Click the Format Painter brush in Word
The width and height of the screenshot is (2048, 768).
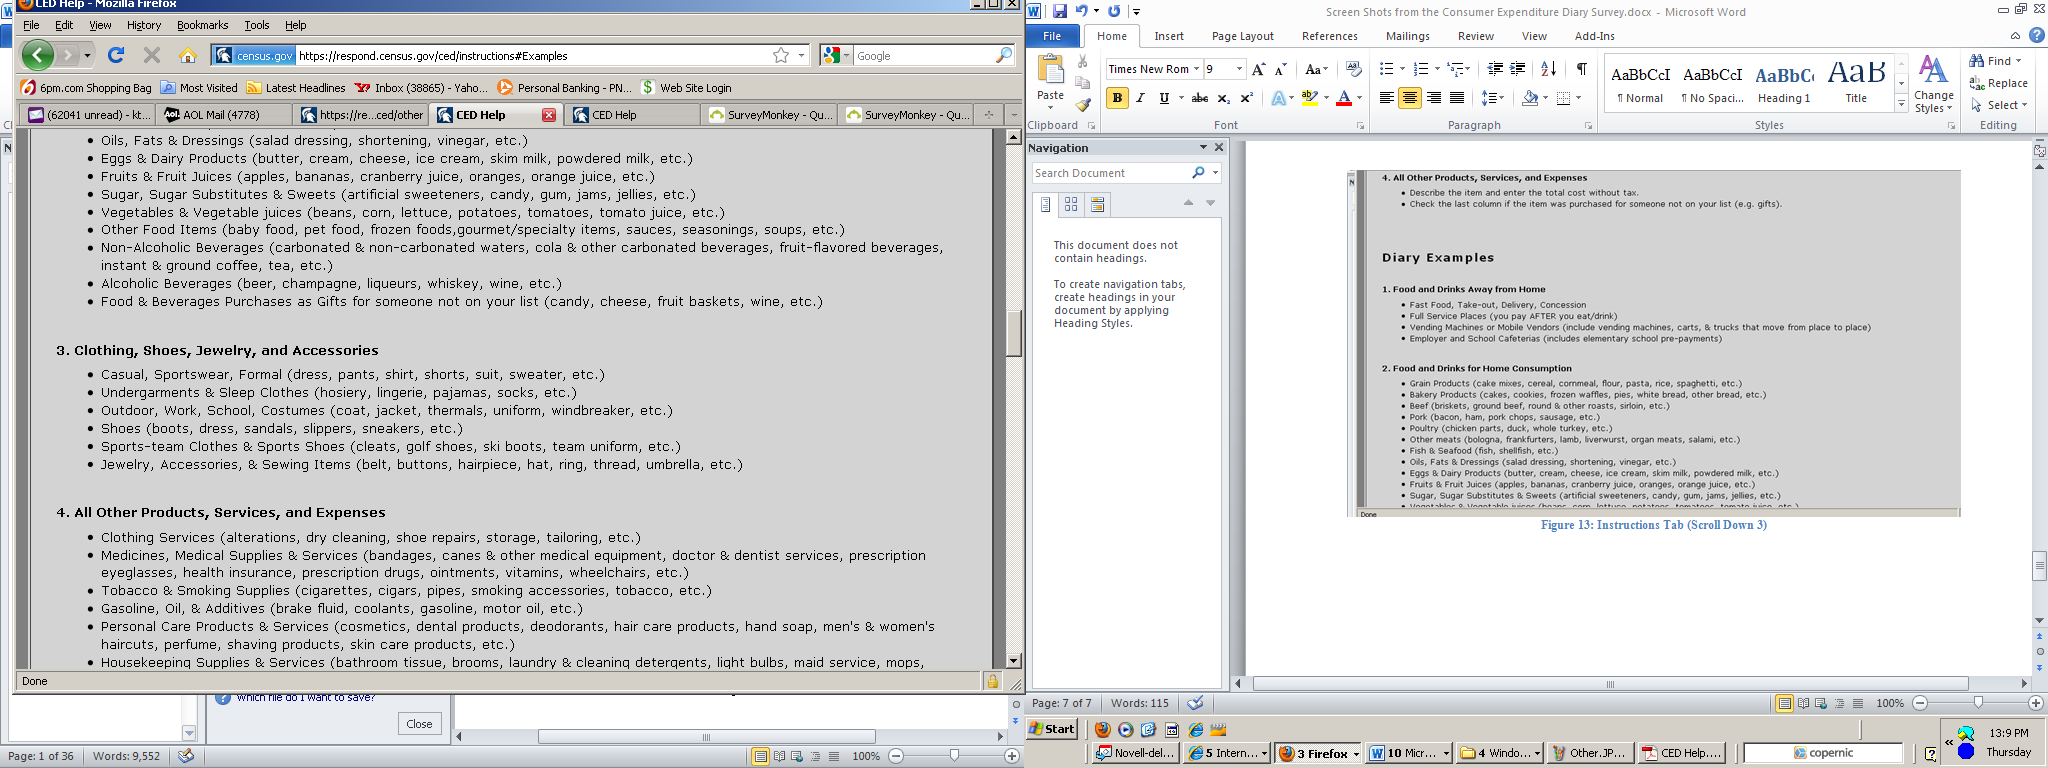tap(1083, 104)
